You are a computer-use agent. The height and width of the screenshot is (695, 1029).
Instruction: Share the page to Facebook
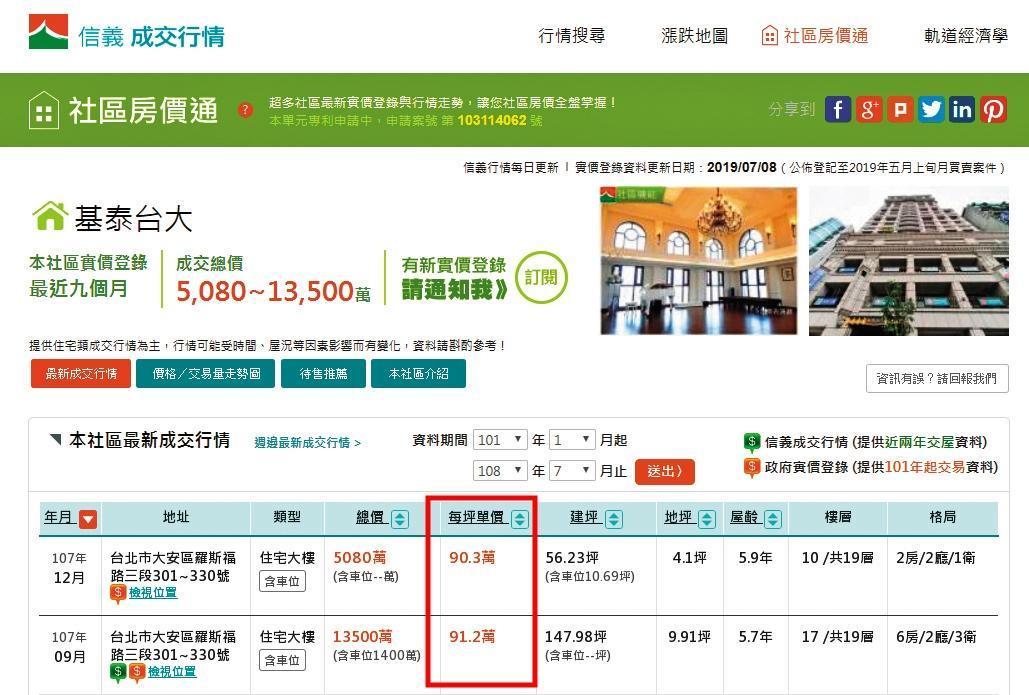click(x=838, y=109)
